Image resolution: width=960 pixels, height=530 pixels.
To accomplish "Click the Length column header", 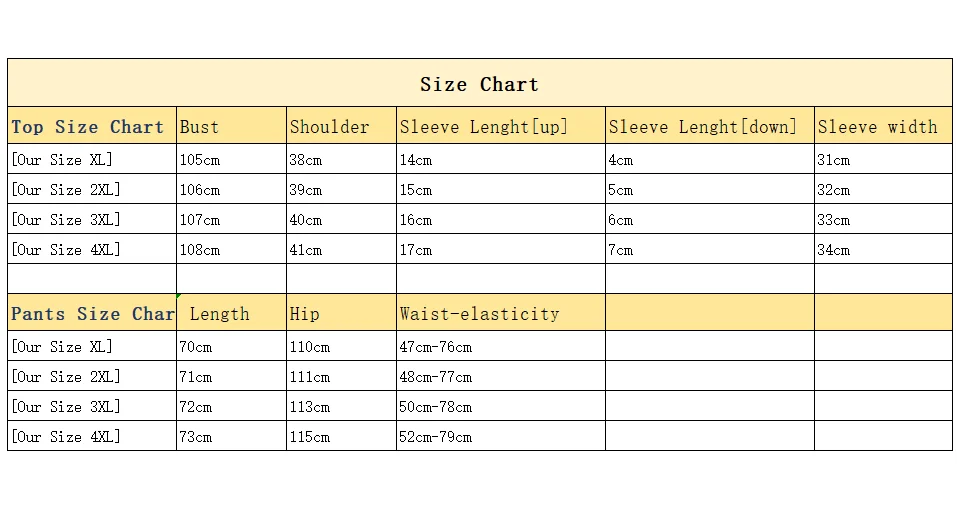I will coord(231,314).
